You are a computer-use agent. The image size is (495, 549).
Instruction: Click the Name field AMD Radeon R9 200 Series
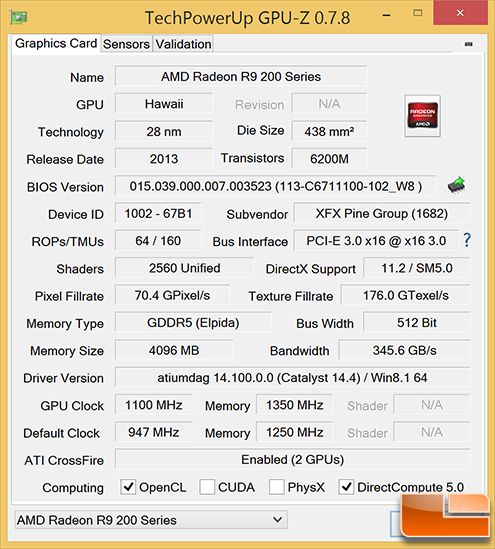click(241, 76)
